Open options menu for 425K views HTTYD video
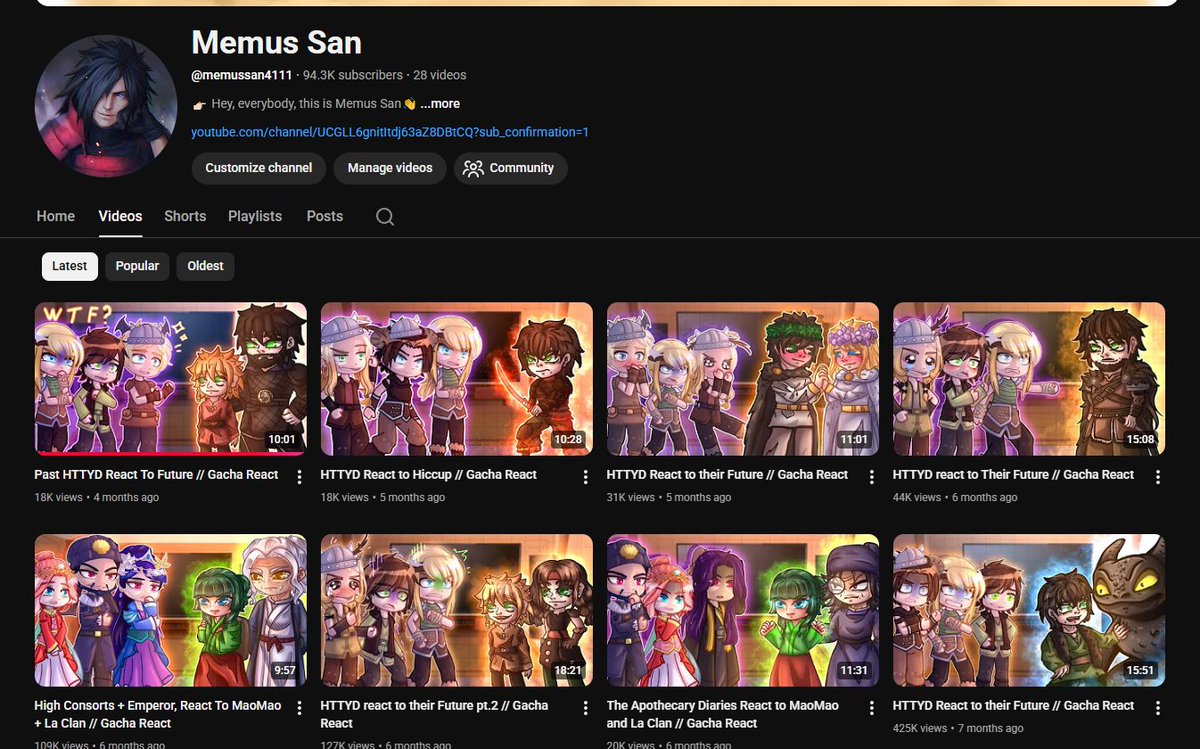This screenshot has width=1200, height=749. pos(1158,708)
